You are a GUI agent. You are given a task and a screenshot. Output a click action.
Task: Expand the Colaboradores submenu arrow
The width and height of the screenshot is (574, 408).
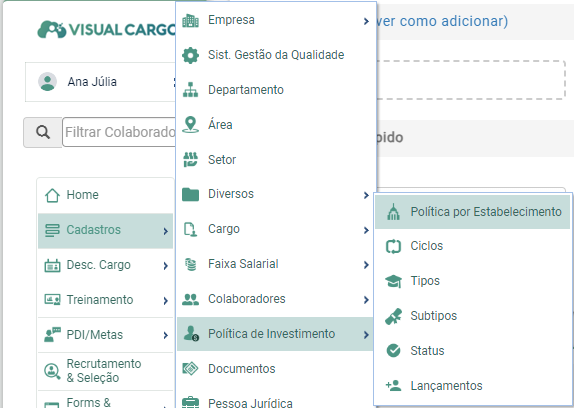(366, 300)
